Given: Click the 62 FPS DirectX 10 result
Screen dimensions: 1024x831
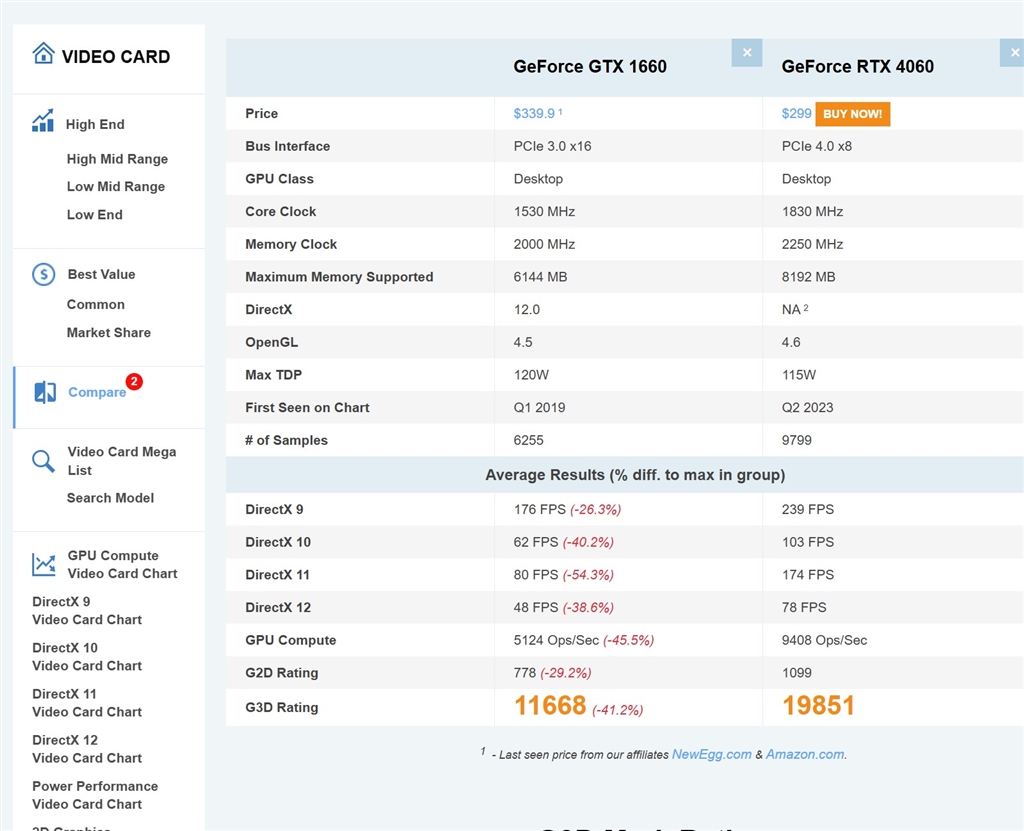Looking at the screenshot, I should point(536,542).
